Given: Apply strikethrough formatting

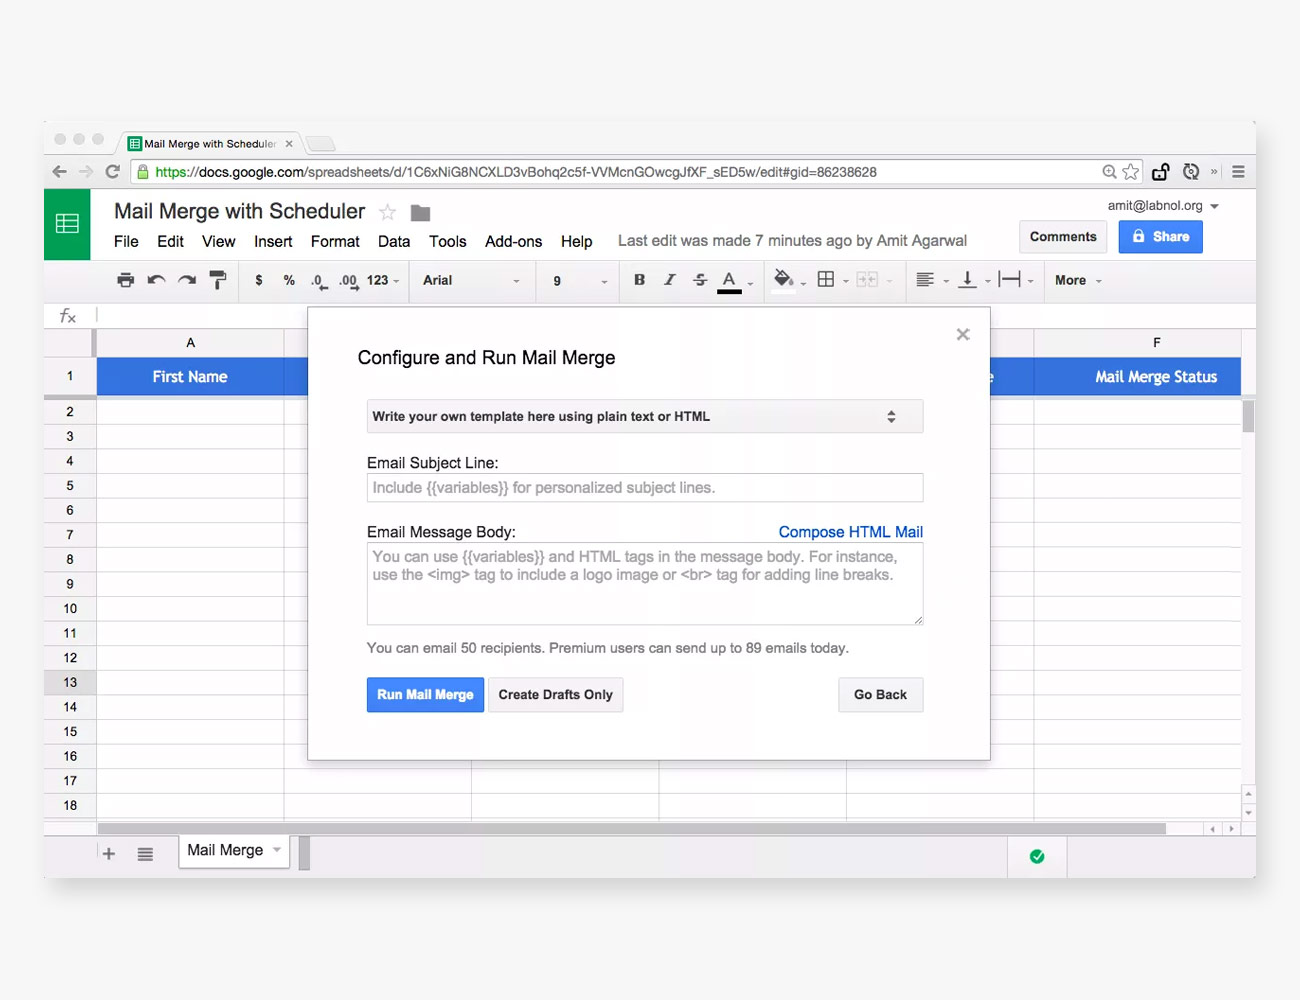Looking at the screenshot, I should pos(700,280).
